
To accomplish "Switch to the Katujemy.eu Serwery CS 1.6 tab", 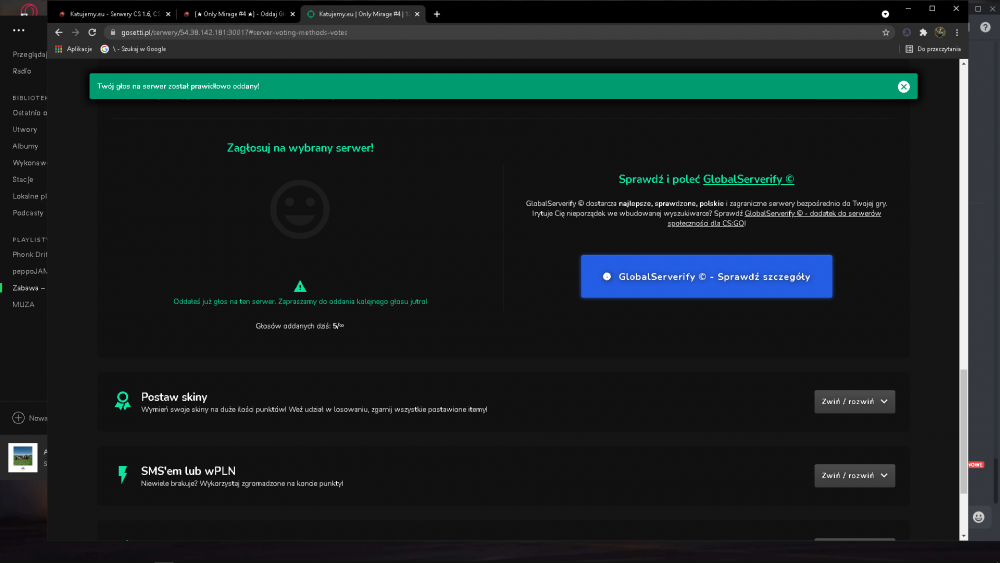I will (x=114, y=14).
